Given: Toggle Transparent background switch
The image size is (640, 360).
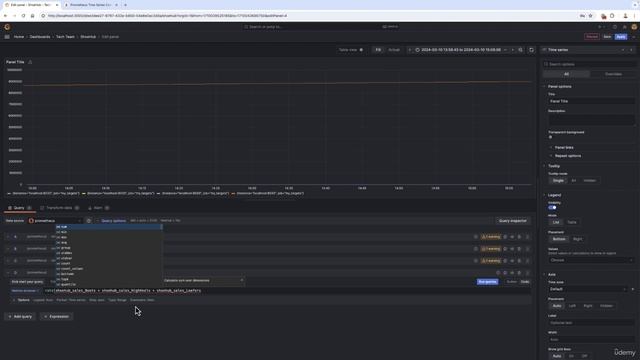Looking at the screenshot, I should tap(551, 137).
